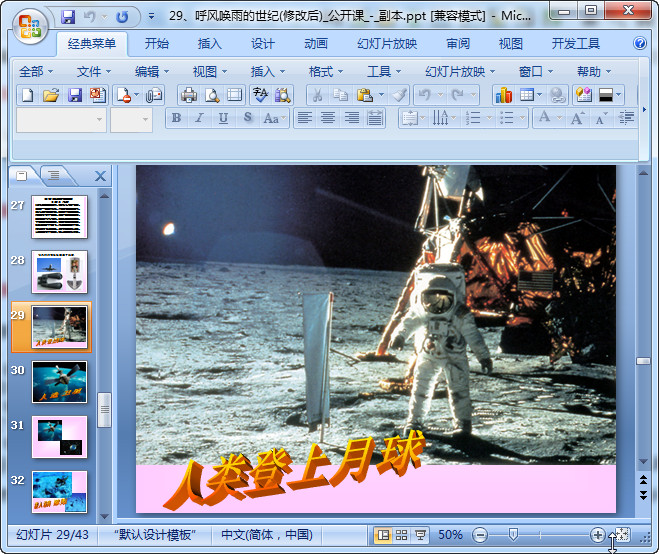659x554 pixels.
Task: Open the 文件 dropdown menu
Action: click(94, 72)
